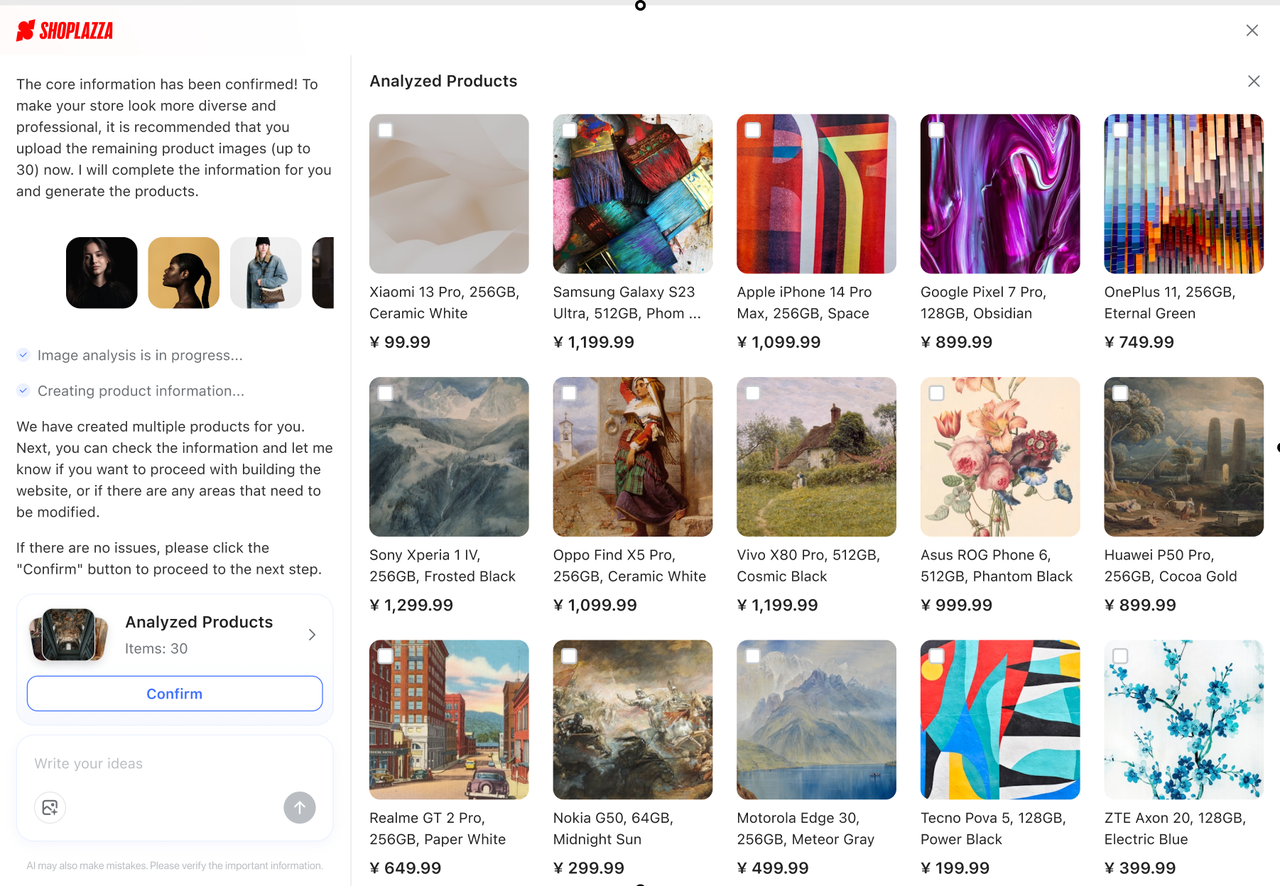Open the Tecno Pova 5 geometric art image
The width and height of the screenshot is (1280, 886).
pyautogui.click(x=1000, y=720)
